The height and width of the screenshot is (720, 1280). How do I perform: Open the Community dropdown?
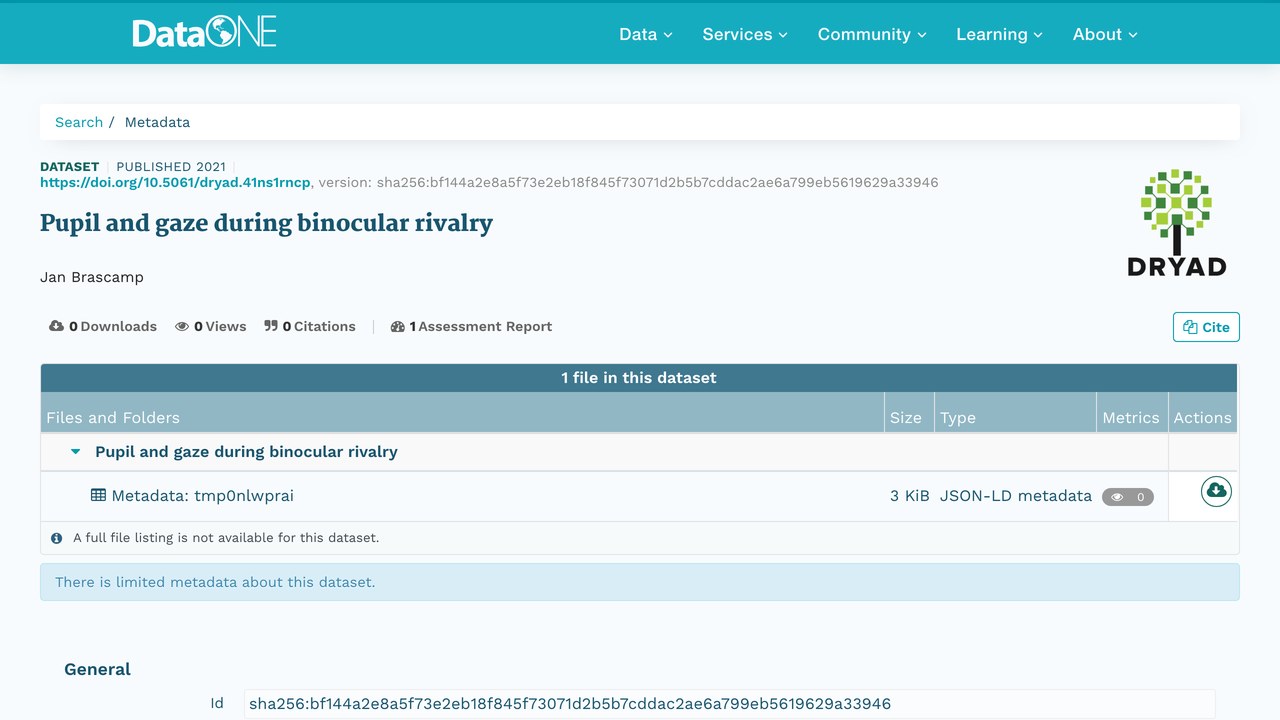tap(872, 34)
